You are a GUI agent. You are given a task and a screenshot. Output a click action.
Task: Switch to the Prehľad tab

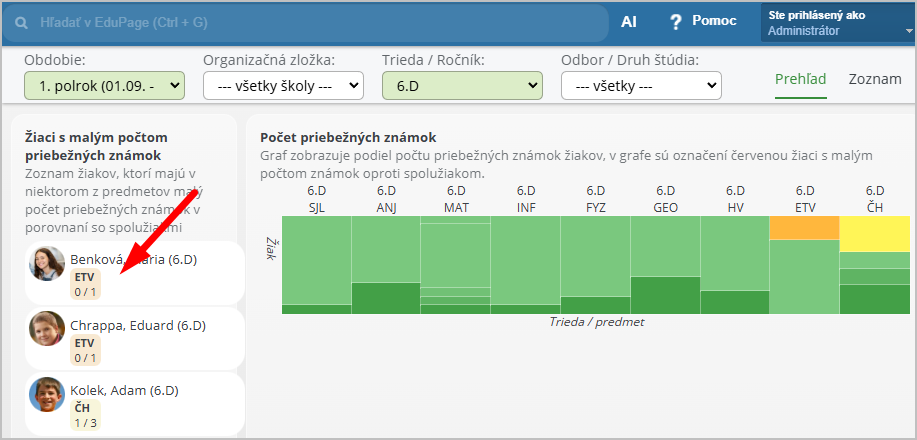coord(801,79)
